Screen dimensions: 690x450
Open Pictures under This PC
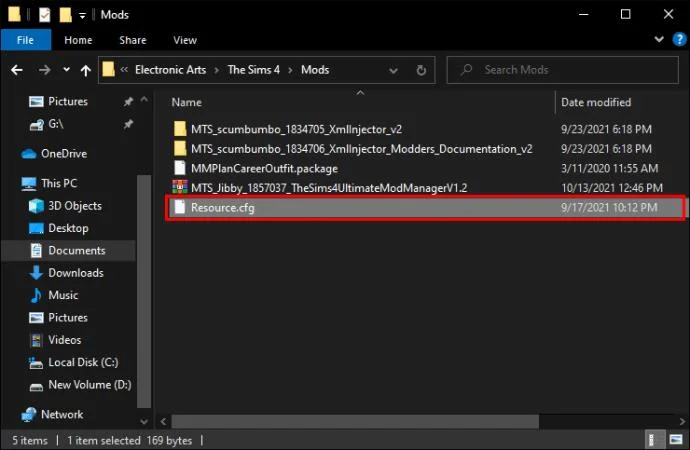[x=68, y=318]
